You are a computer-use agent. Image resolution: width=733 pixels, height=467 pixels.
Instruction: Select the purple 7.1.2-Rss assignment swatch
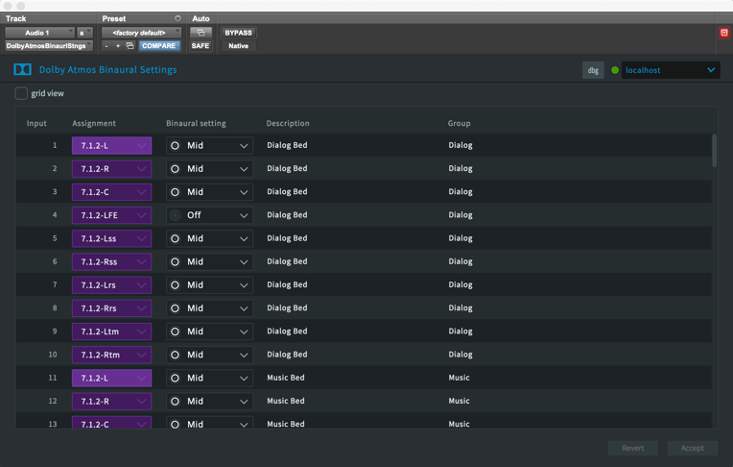click(x=112, y=262)
